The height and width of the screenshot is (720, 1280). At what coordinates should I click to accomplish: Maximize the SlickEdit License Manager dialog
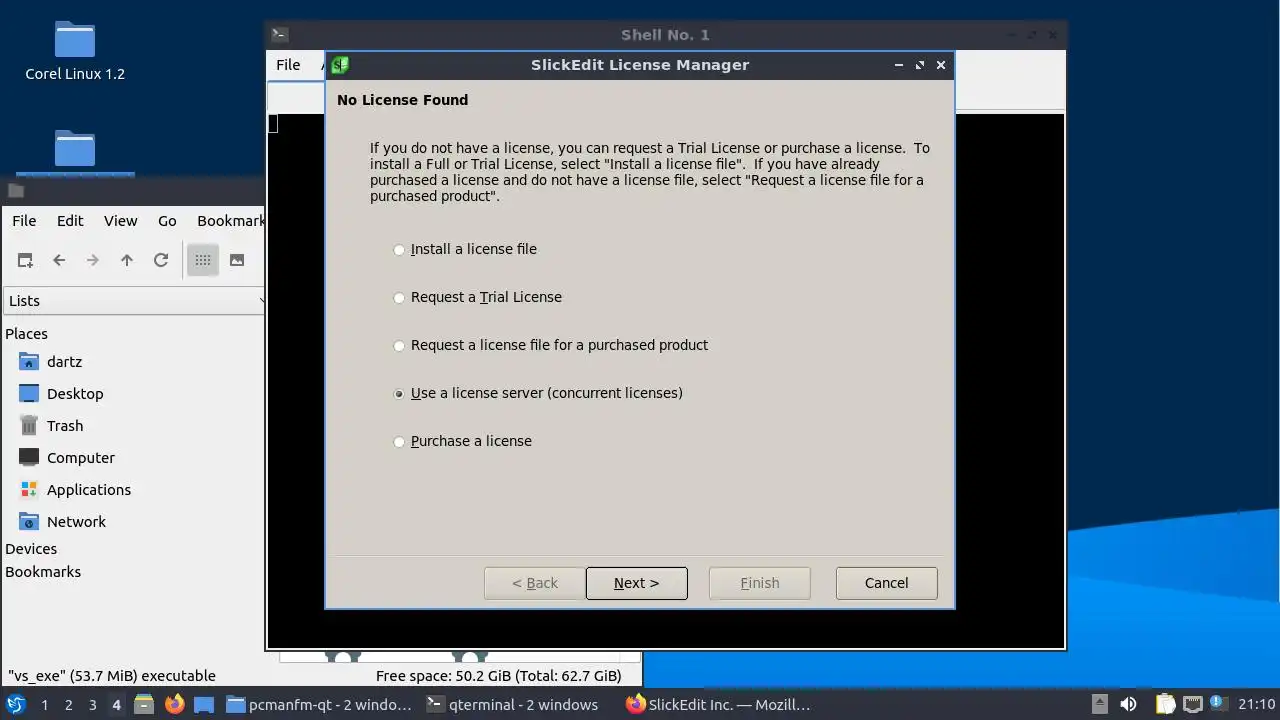point(920,65)
